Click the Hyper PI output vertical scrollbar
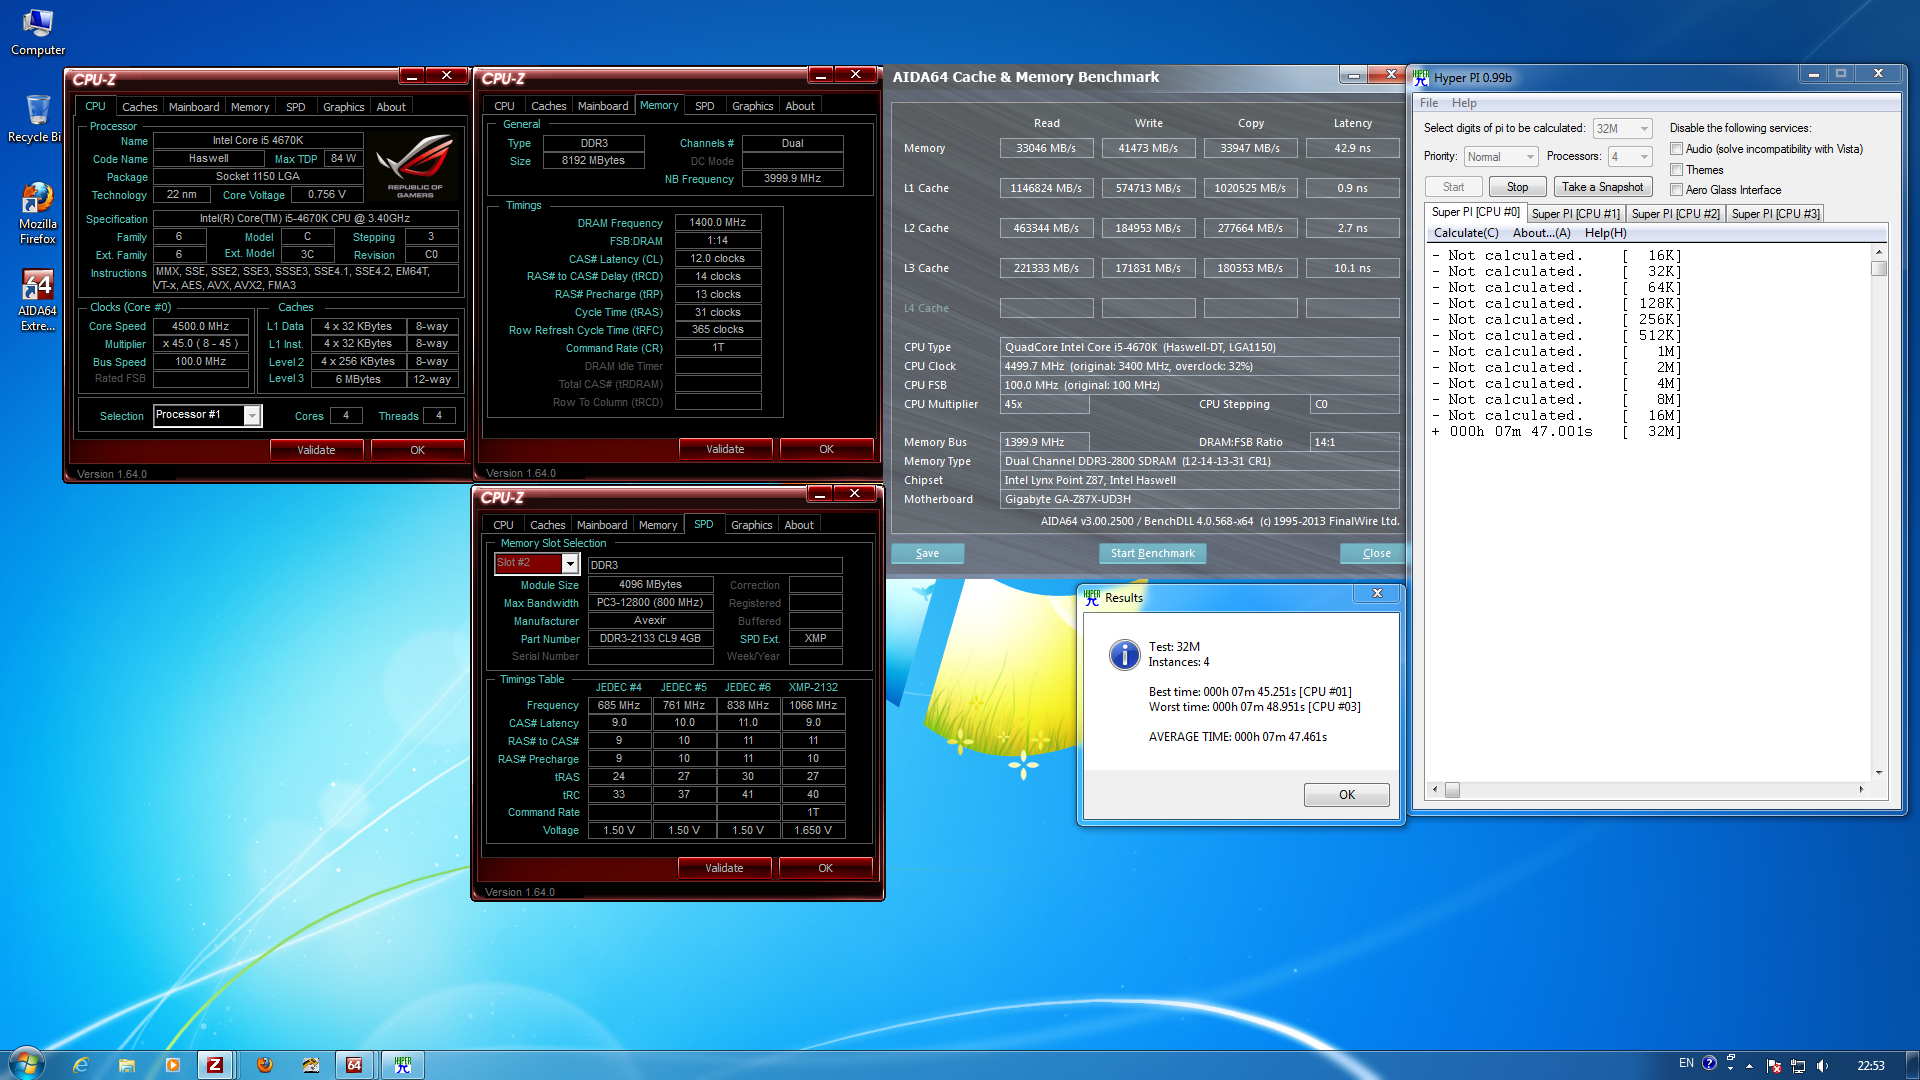 [x=1879, y=500]
